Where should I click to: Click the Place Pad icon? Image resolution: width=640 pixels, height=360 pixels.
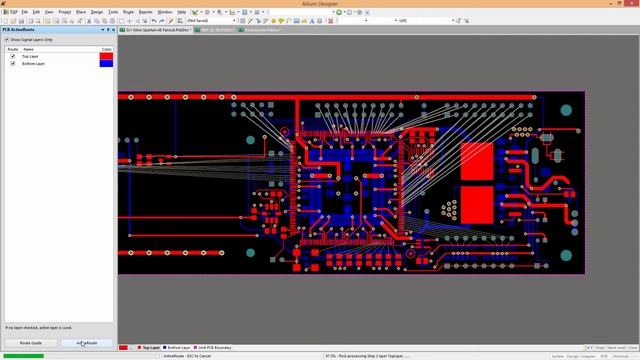273,21
